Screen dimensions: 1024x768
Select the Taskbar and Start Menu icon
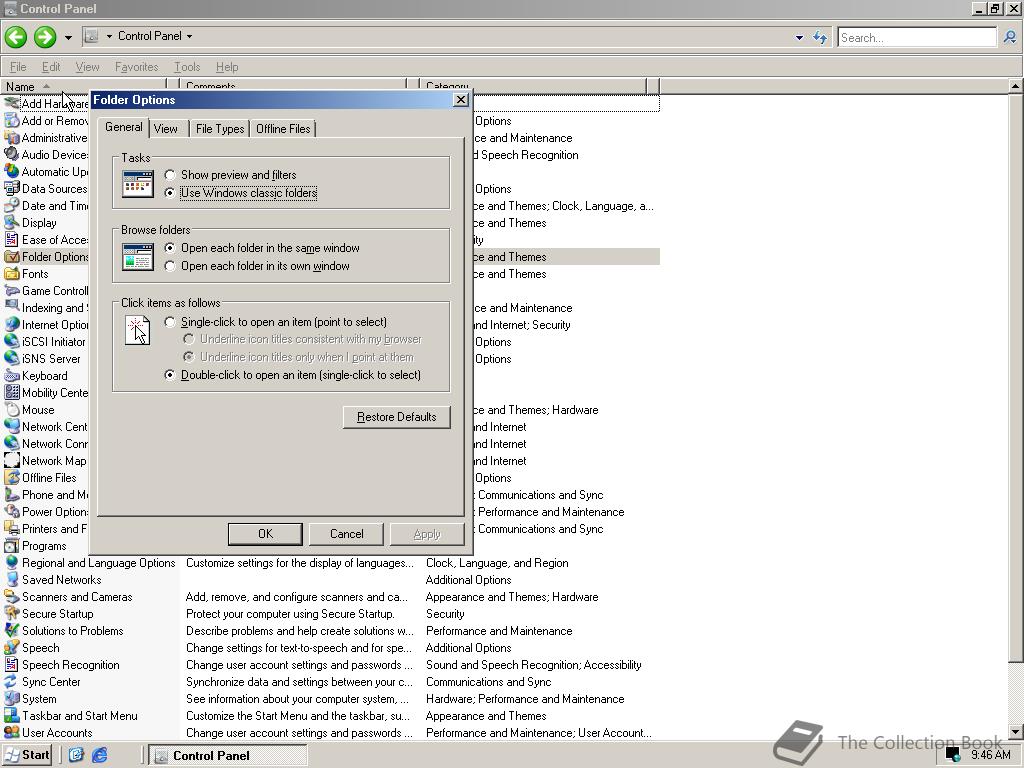12,716
